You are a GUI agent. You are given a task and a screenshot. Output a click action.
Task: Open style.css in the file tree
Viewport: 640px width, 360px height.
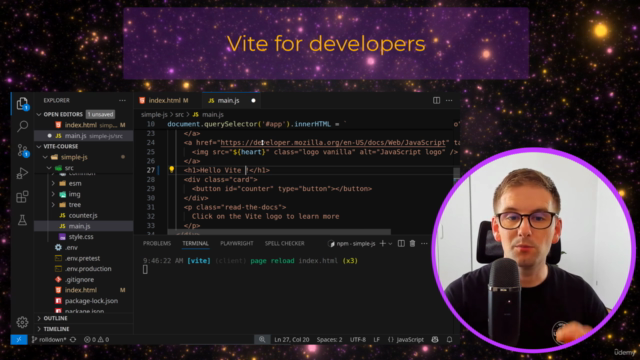[x=84, y=237]
